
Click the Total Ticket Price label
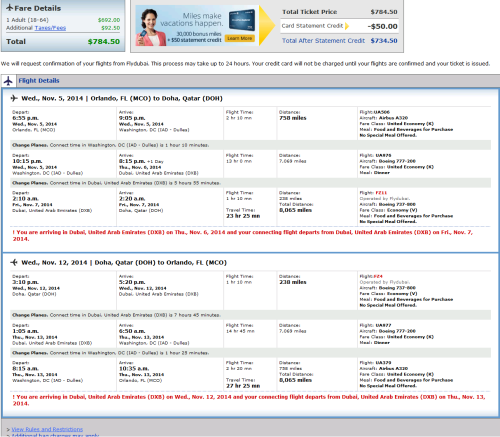coord(310,12)
